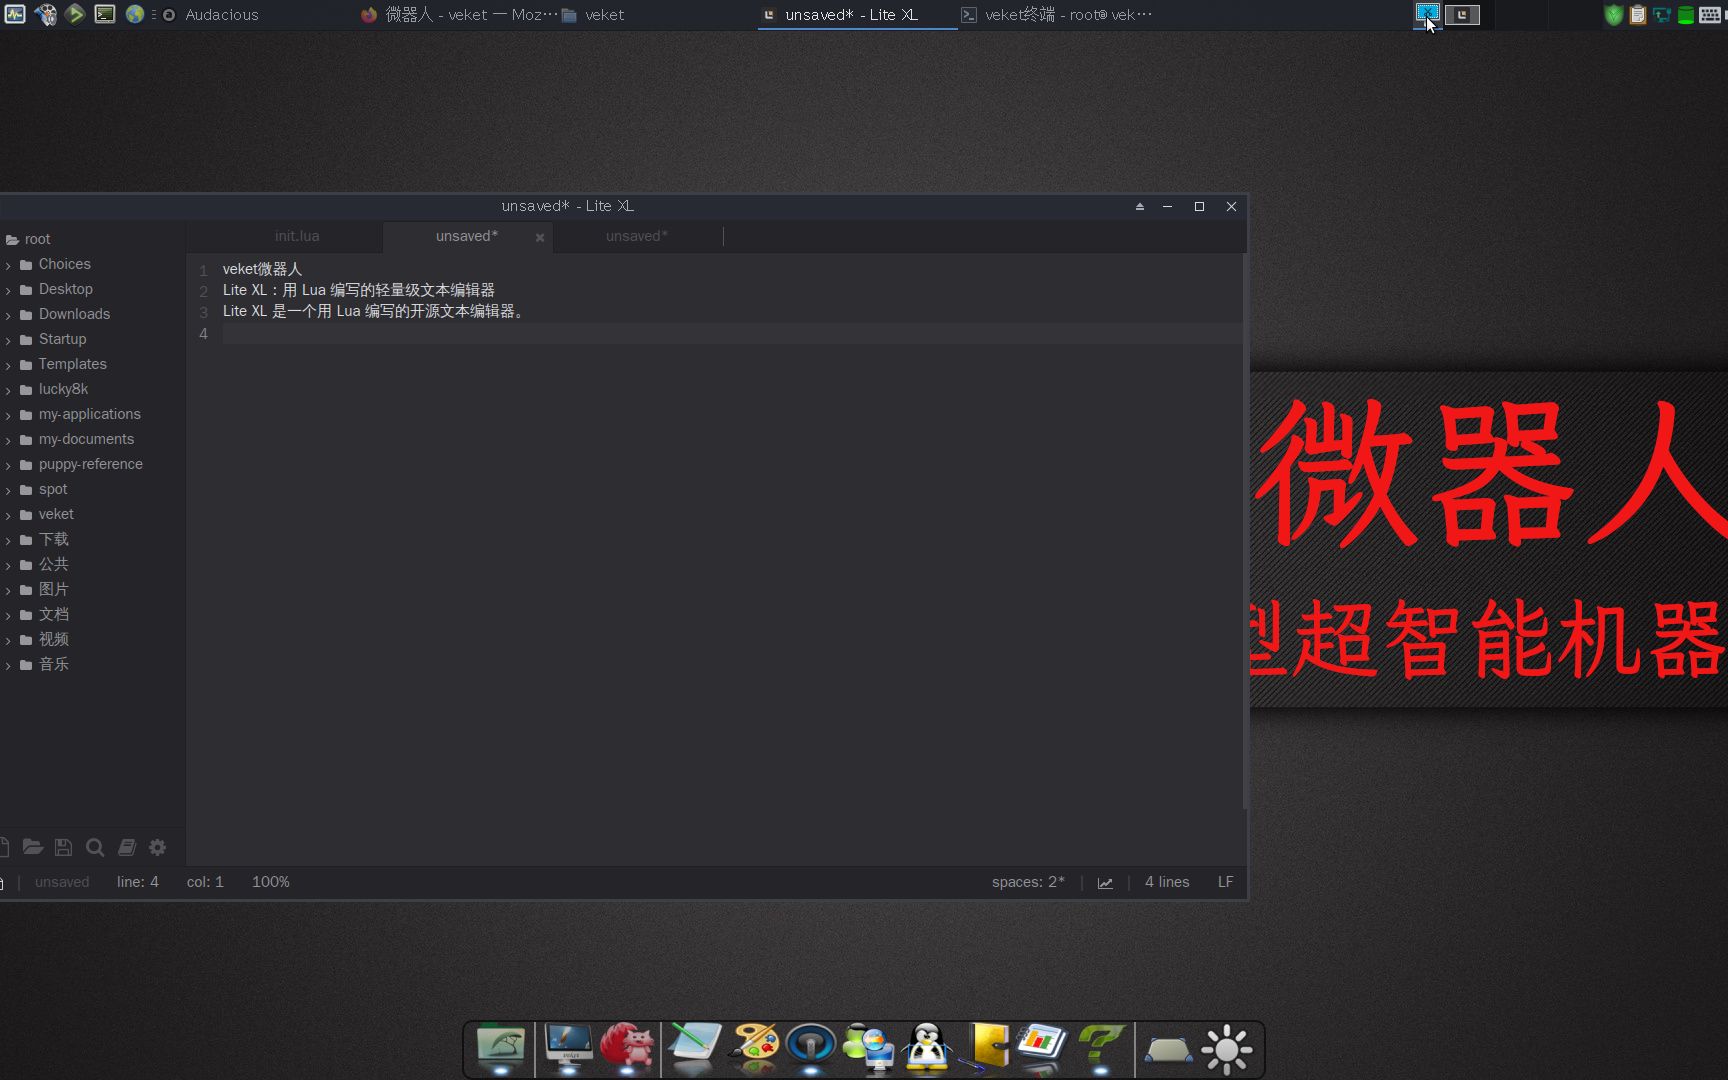Open the clipboard manager tray icon
1728x1080 pixels.
1637,14
